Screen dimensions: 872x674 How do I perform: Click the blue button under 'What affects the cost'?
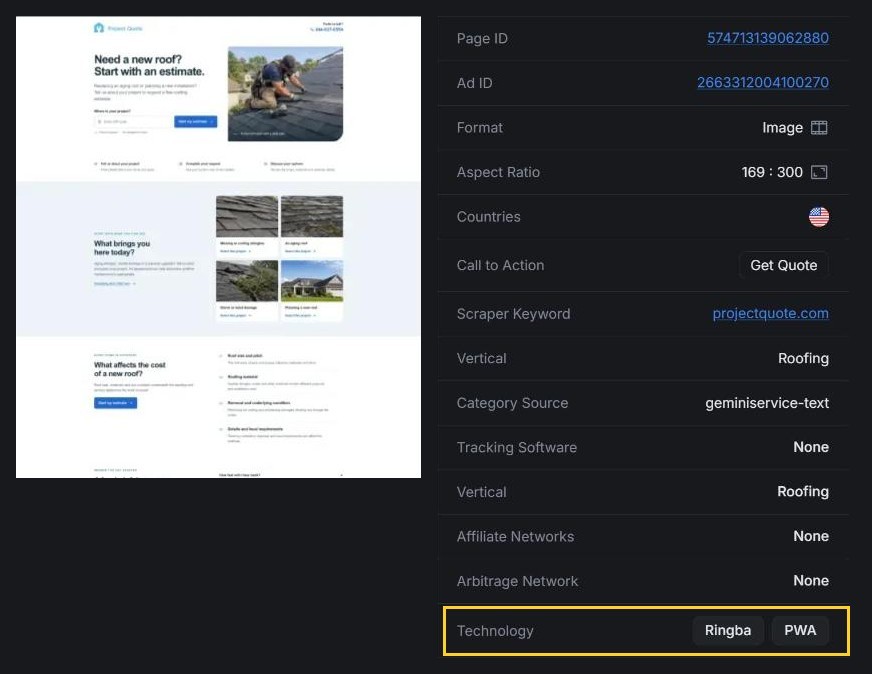(x=115, y=403)
